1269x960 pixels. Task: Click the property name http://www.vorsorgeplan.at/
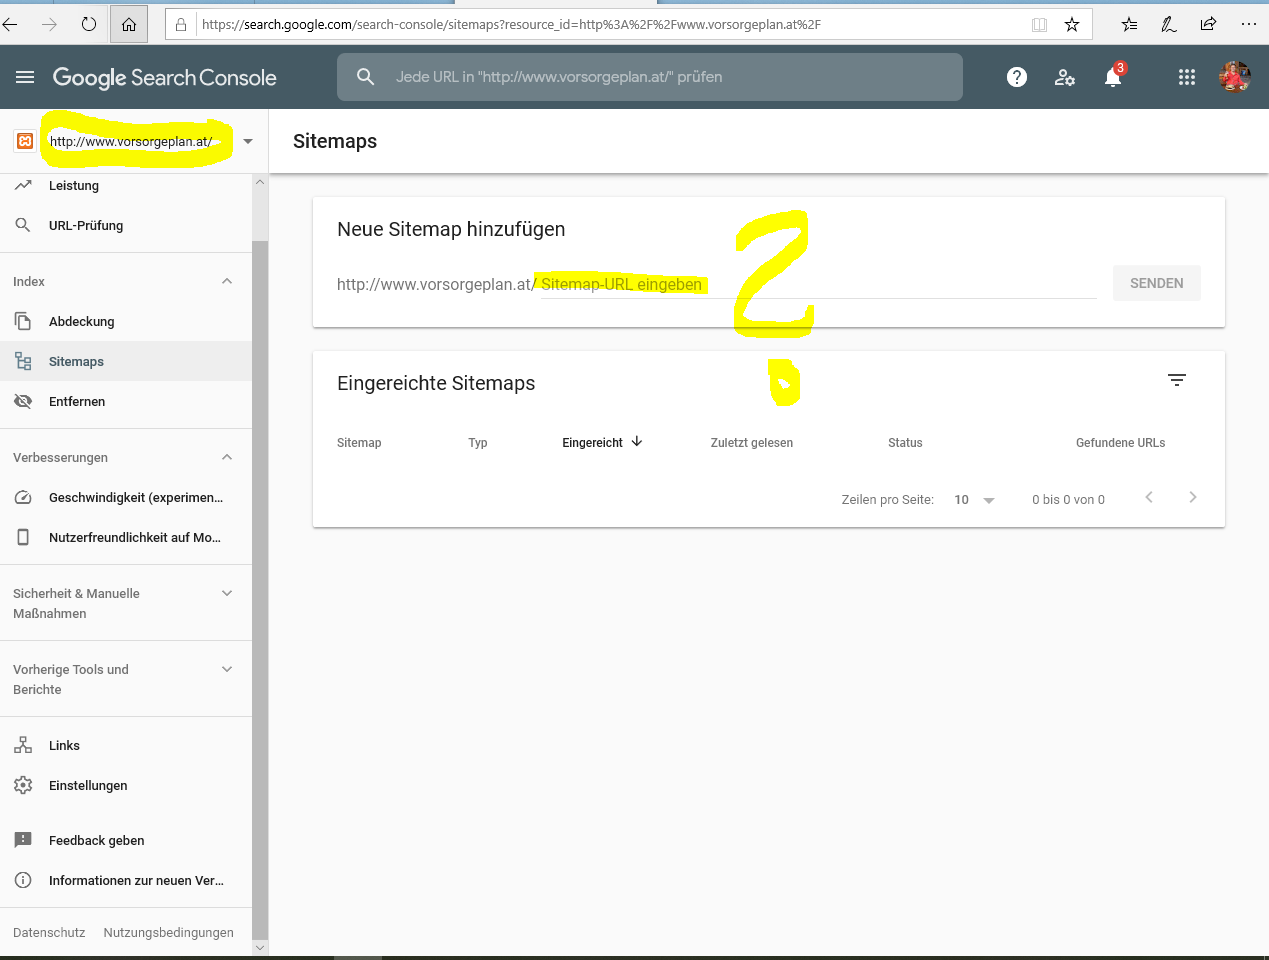coord(131,141)
